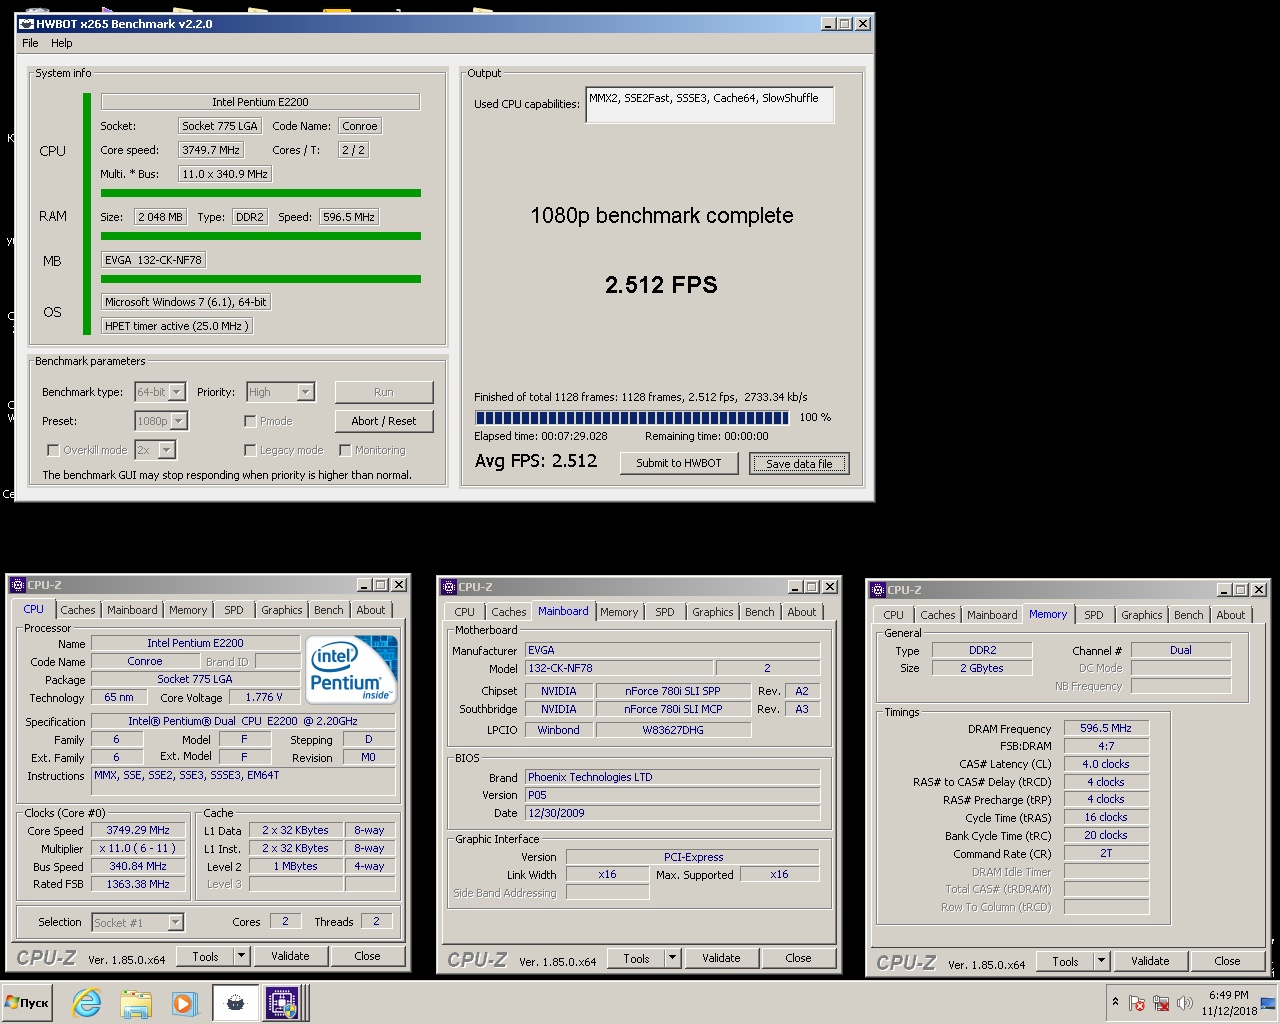Click CPU-Z CPU window title icon
1280x1024 pixels.
pyautogui.click(x=17, y=585)
